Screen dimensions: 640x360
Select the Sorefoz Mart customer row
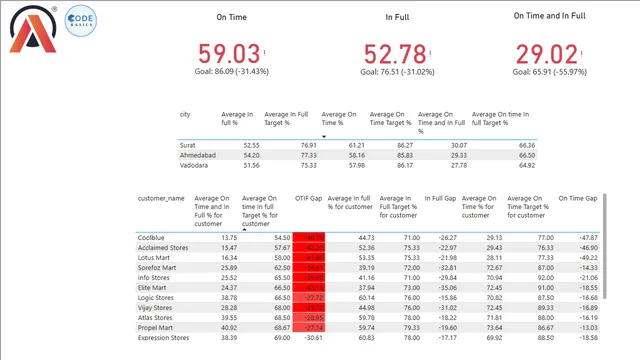(x=368, y=268)
